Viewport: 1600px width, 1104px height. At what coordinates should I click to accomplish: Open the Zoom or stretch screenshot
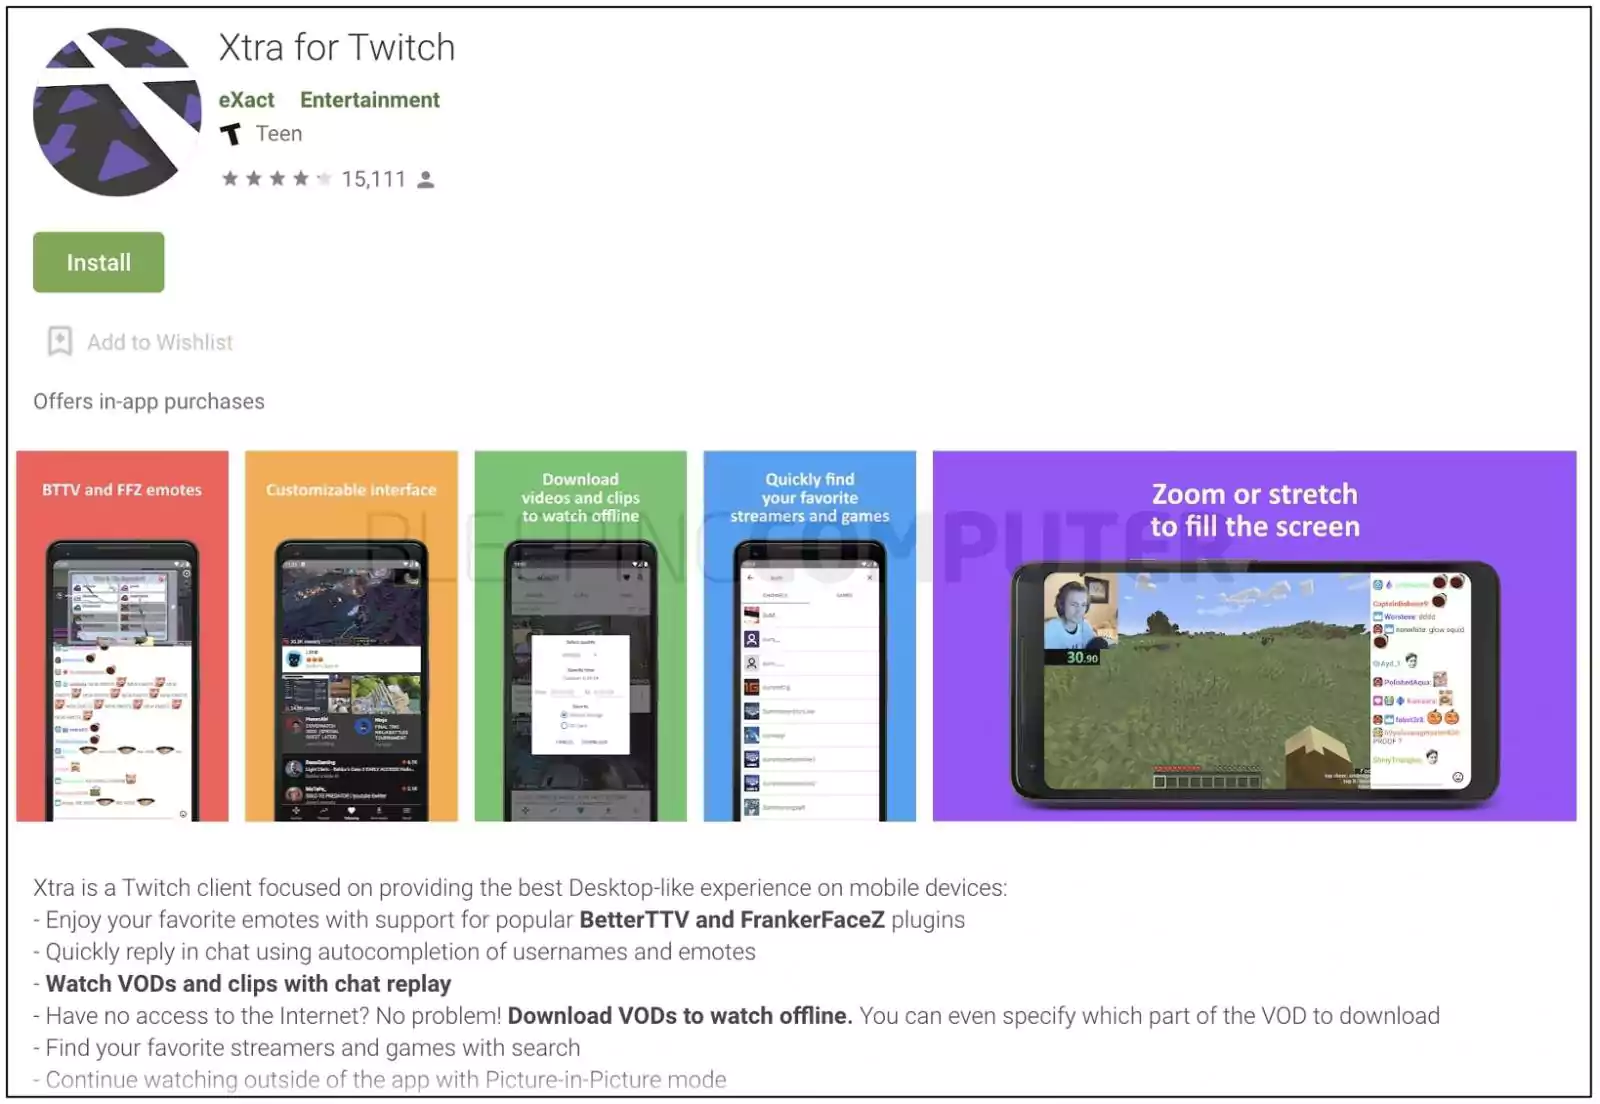click(x=1254, y=636)
